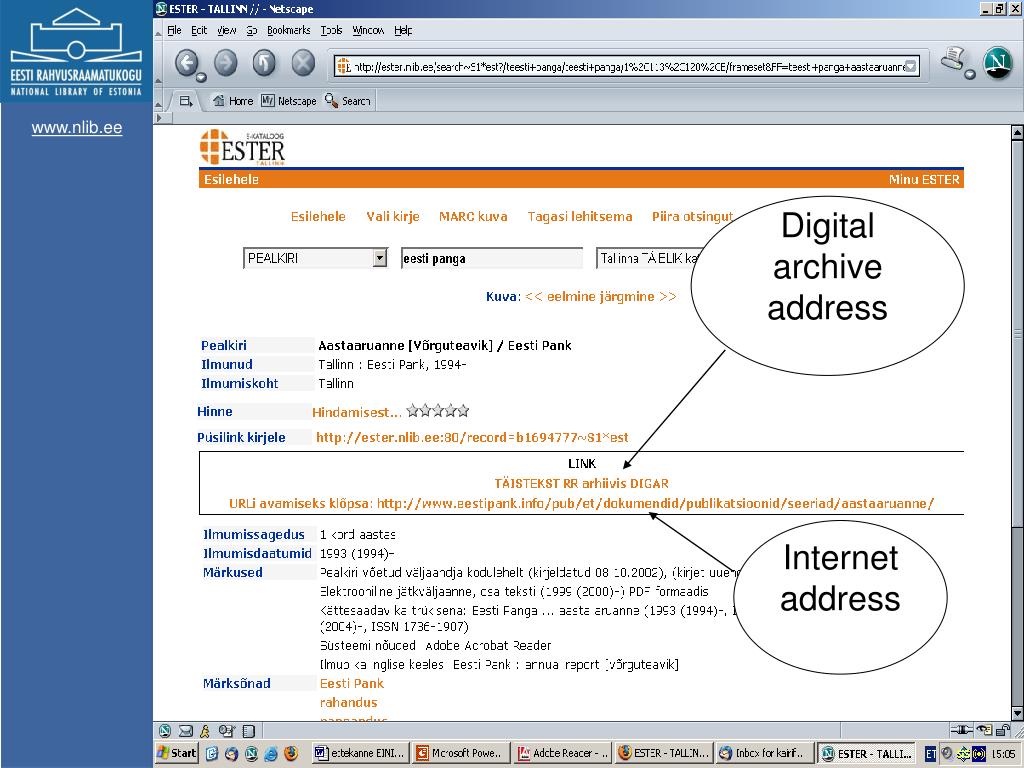The width and height of the screenshot is (1024, 768).
Task: Switch to MARC kuva
Action: point(473,216)
